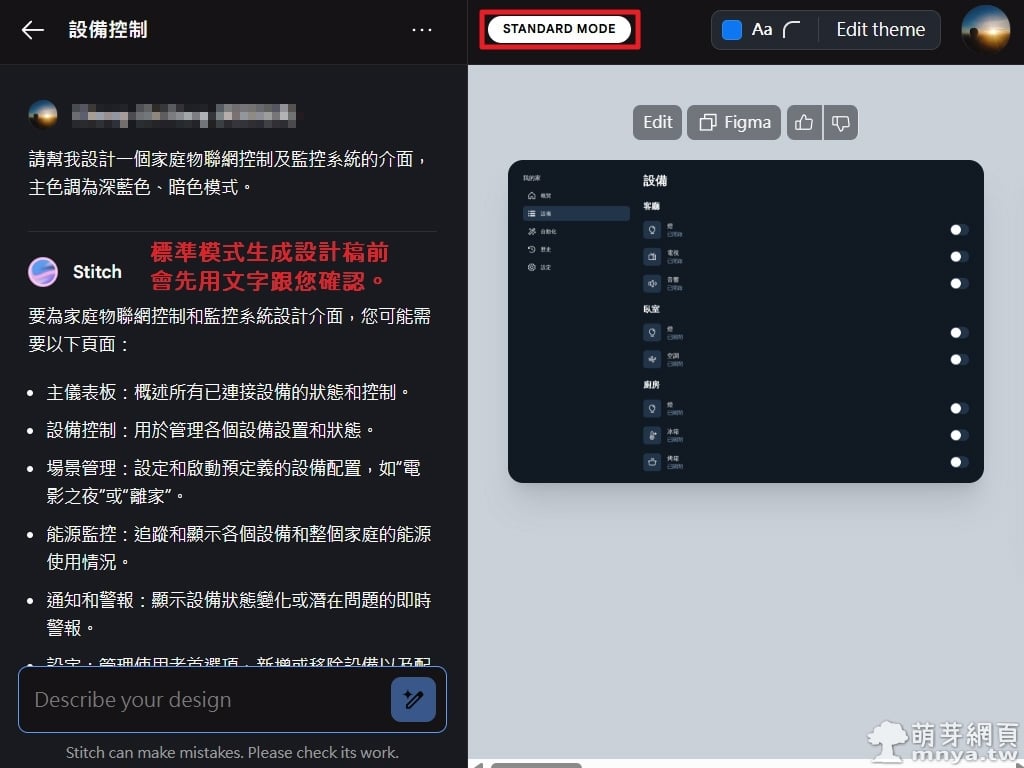Click the corner radius theme icon

pyautogui.click(x=791, y=29)
